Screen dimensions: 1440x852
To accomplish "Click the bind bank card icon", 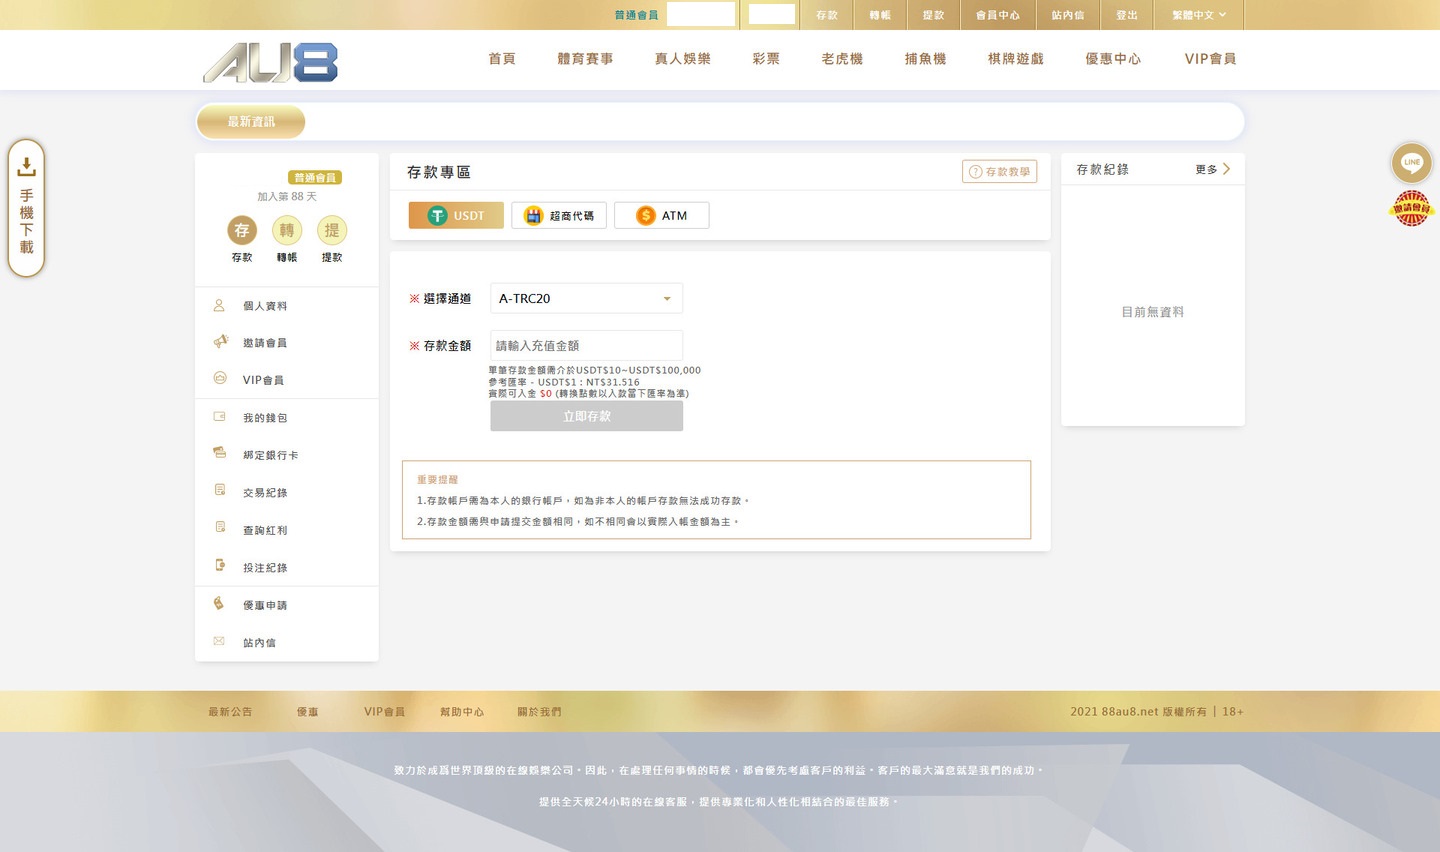I will [219, 453].
